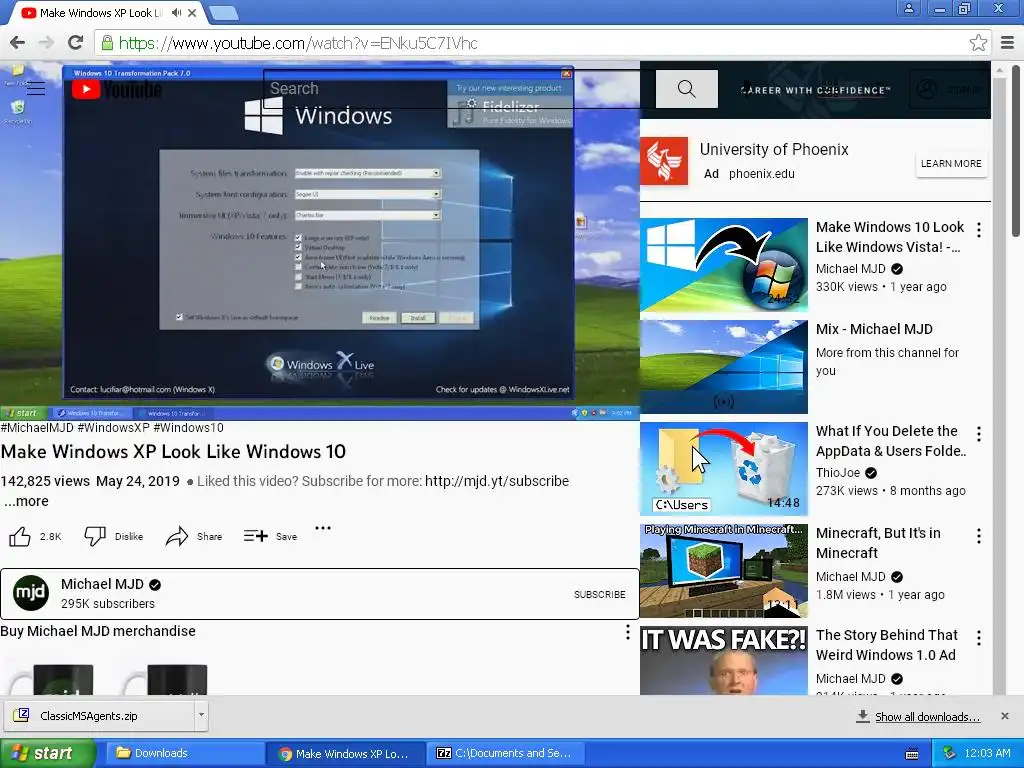
Task: Click the page vertical scrollbar thumb
Action: pos(1016,150)
